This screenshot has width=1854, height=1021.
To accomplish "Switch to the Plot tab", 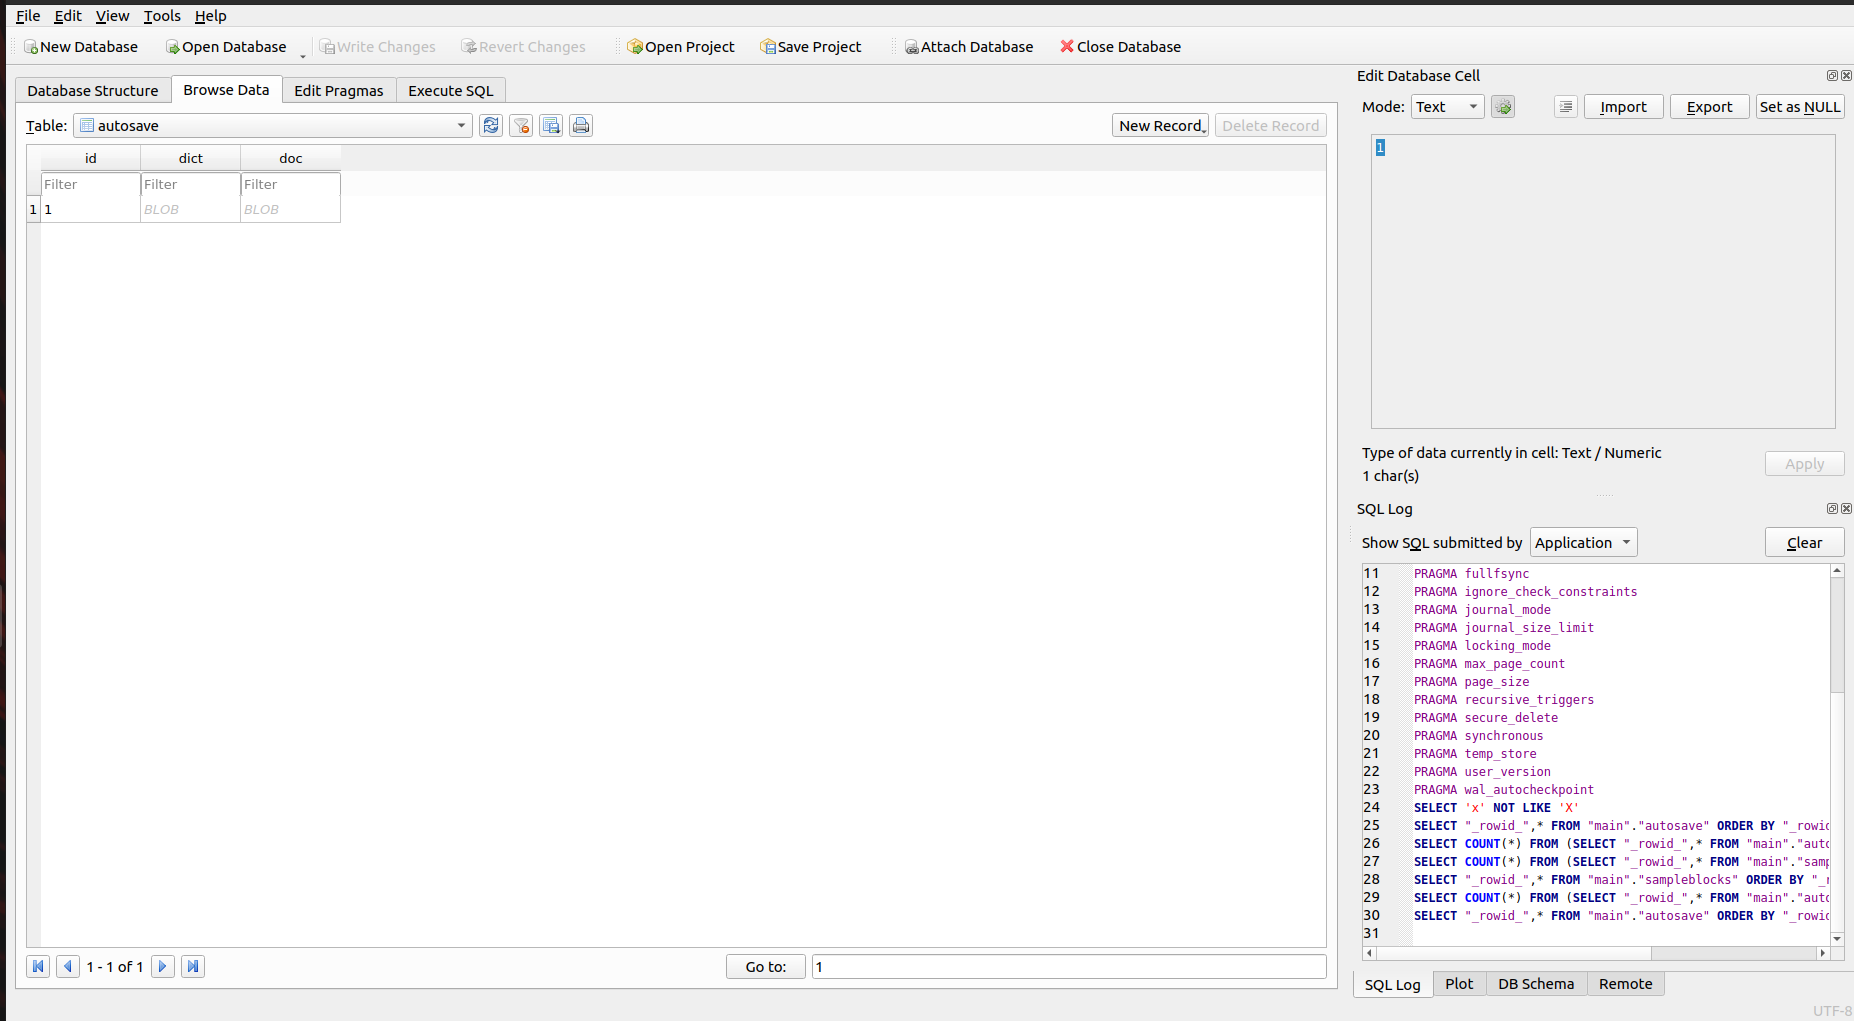I will pyautogui.click(x=1459, y=983).
